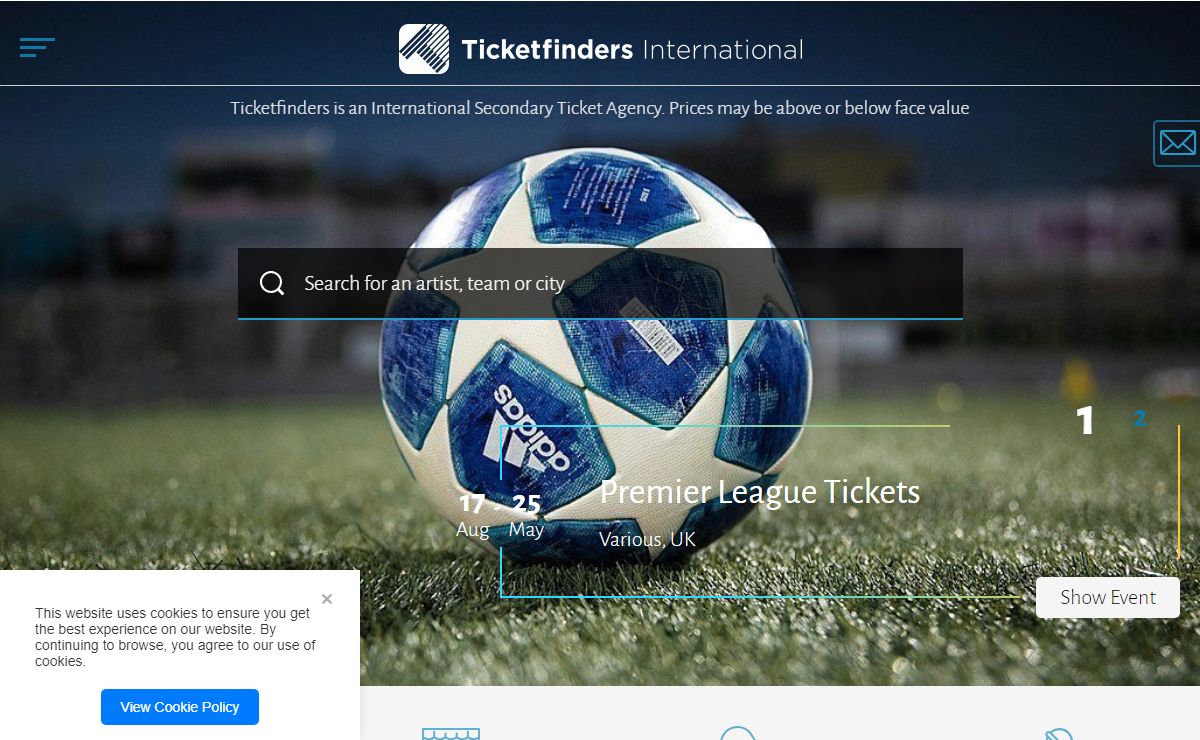Click the Ticketfinders striped logo icon
The image size is (1200, 740).
pos(424,49)
